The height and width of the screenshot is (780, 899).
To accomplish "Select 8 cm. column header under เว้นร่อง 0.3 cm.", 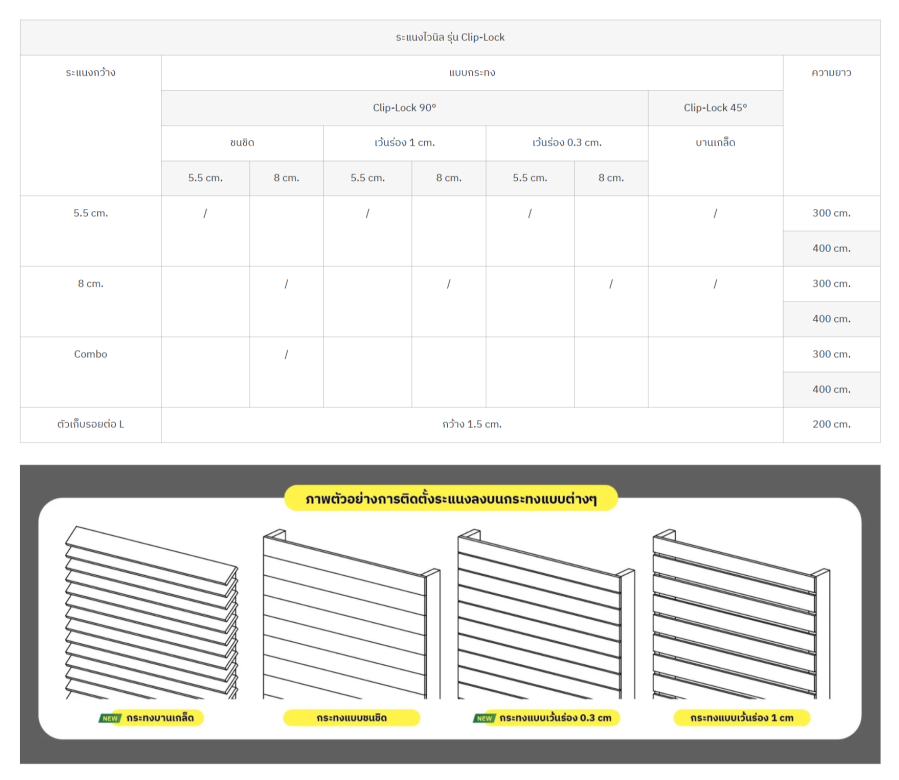I will tap(611, 178).
